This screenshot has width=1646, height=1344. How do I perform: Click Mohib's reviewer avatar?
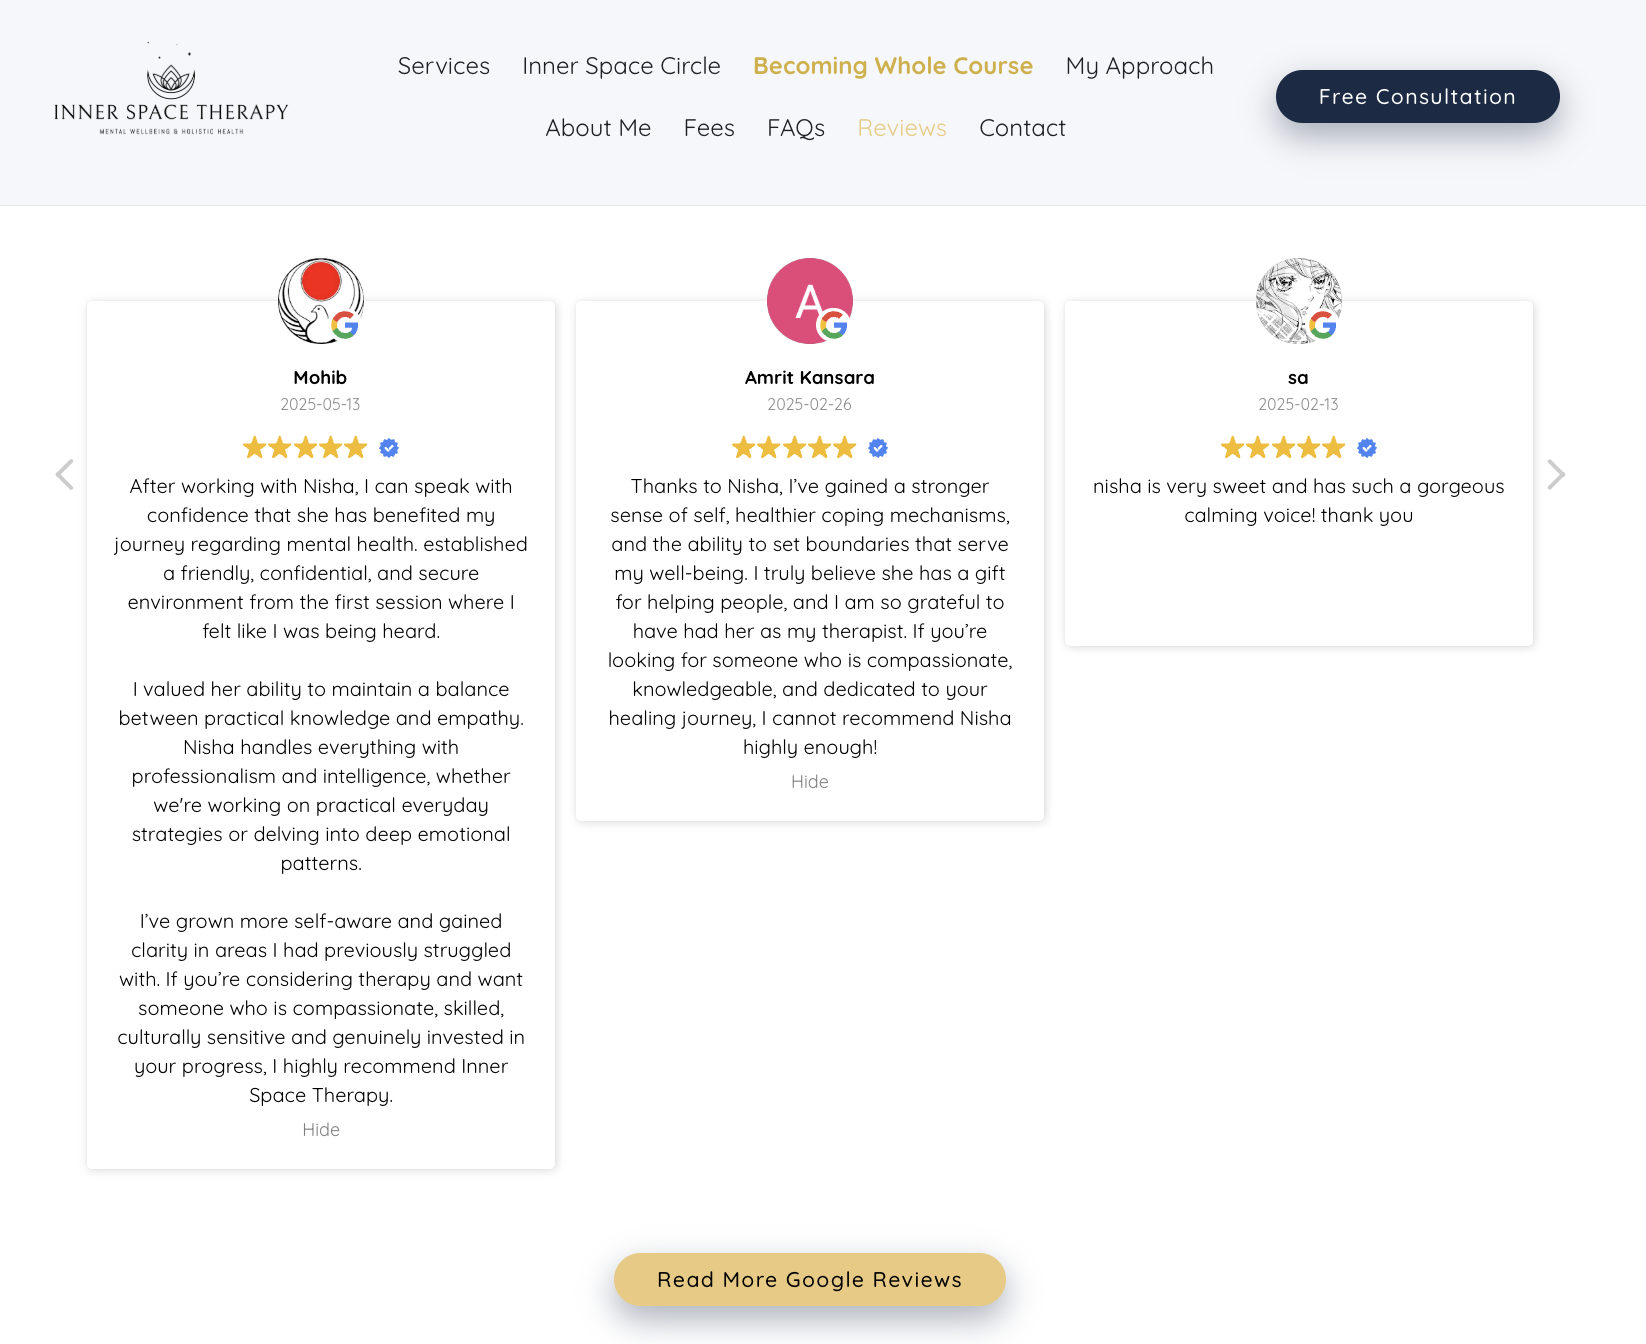click(320, 300)
